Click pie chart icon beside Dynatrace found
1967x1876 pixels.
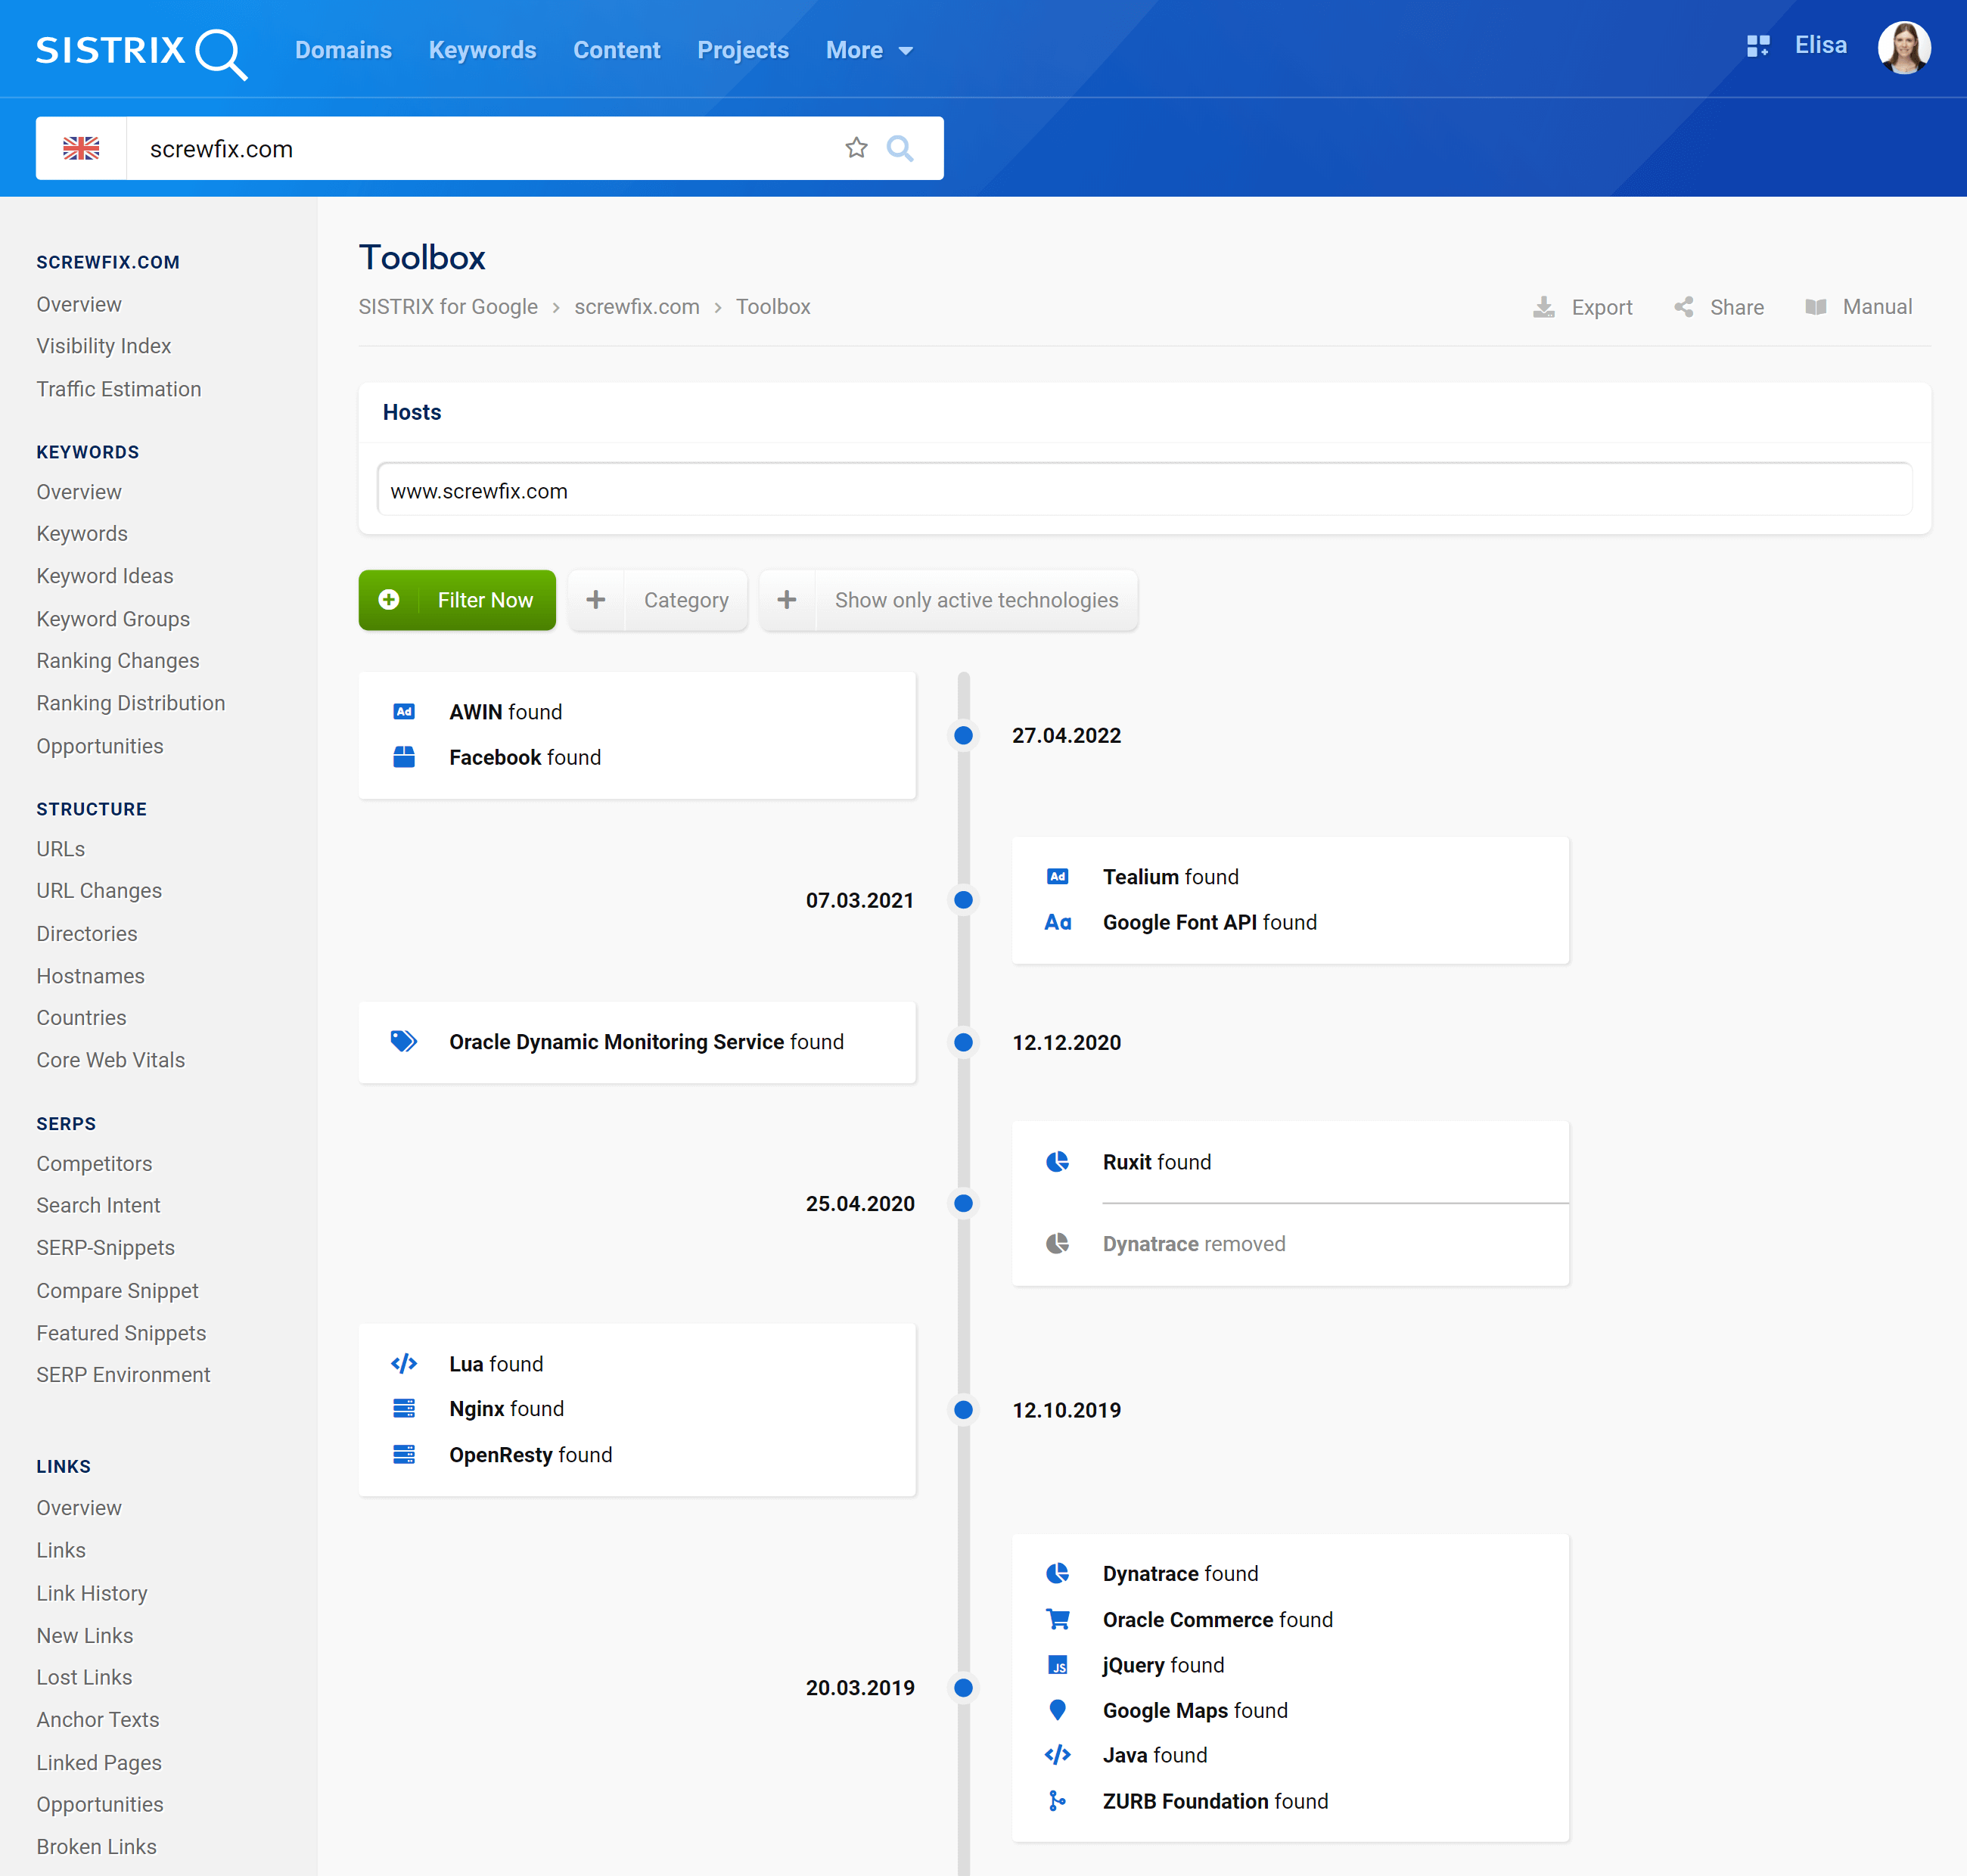click(x=1058, y=1573)
